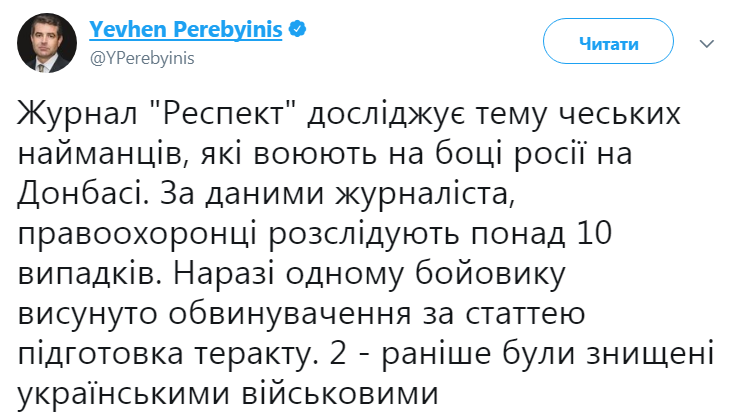Click the word "правоохоронці" in tweet text
Screen dimensions: 732x413
click(x=137, y=235)
